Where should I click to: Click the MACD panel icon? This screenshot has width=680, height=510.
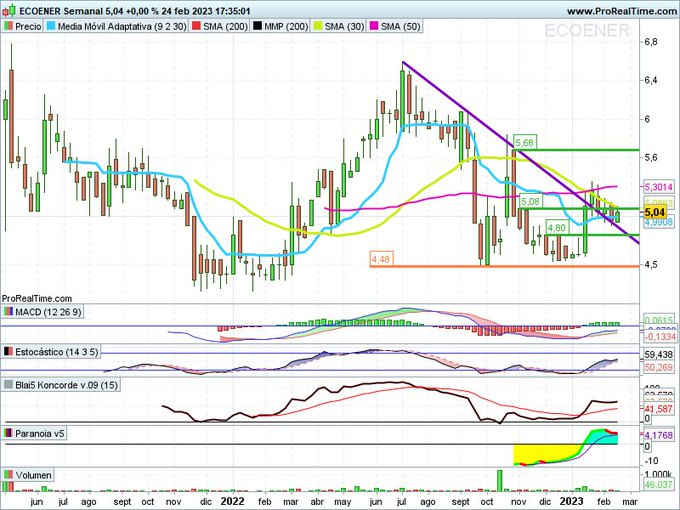(8, 312)
